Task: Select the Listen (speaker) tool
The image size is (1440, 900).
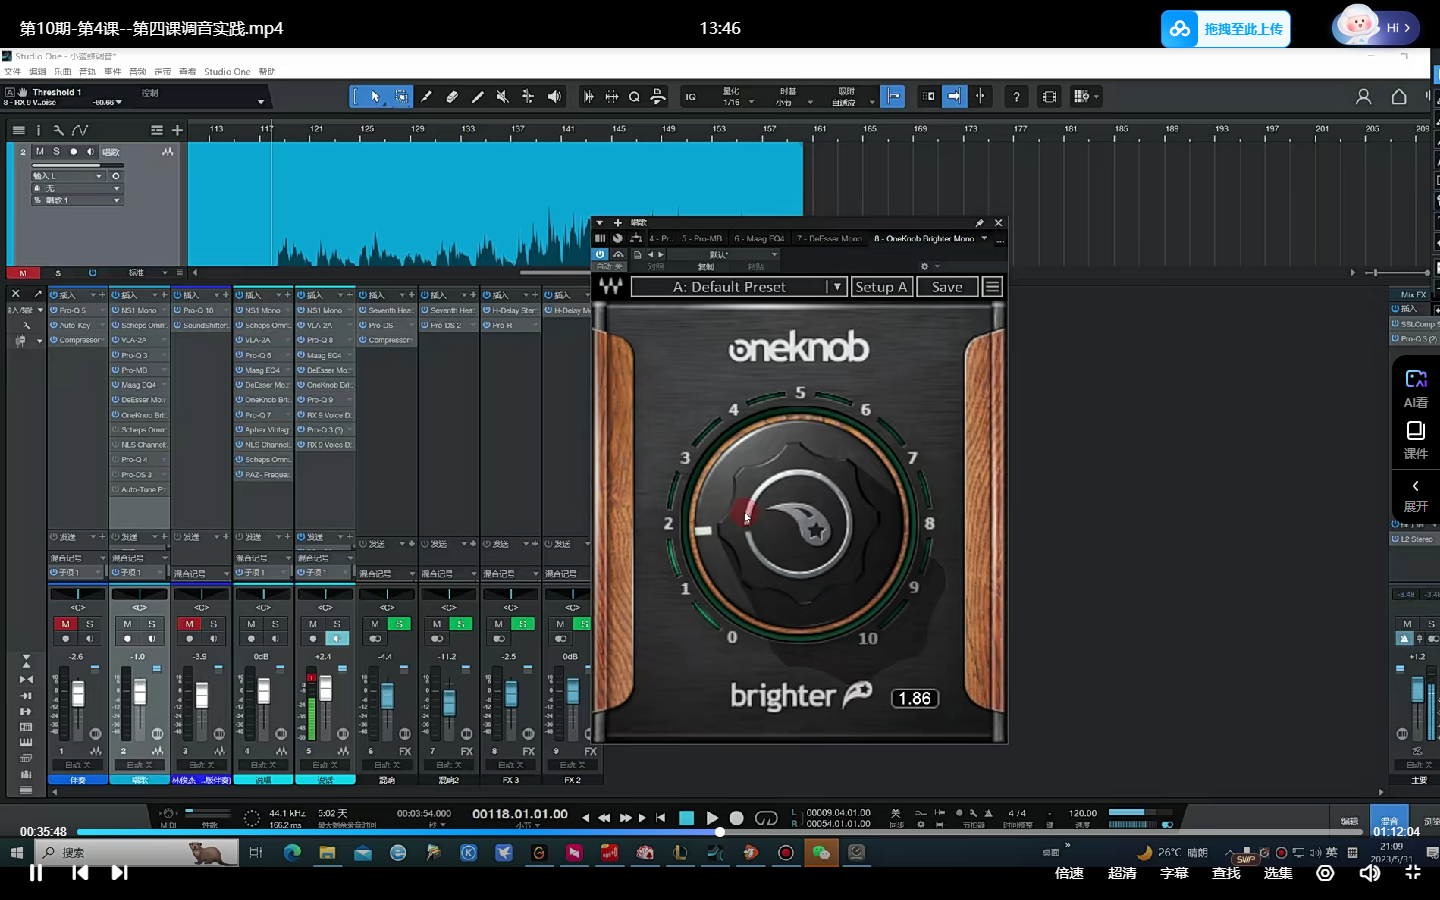Action: click(554, 97)
